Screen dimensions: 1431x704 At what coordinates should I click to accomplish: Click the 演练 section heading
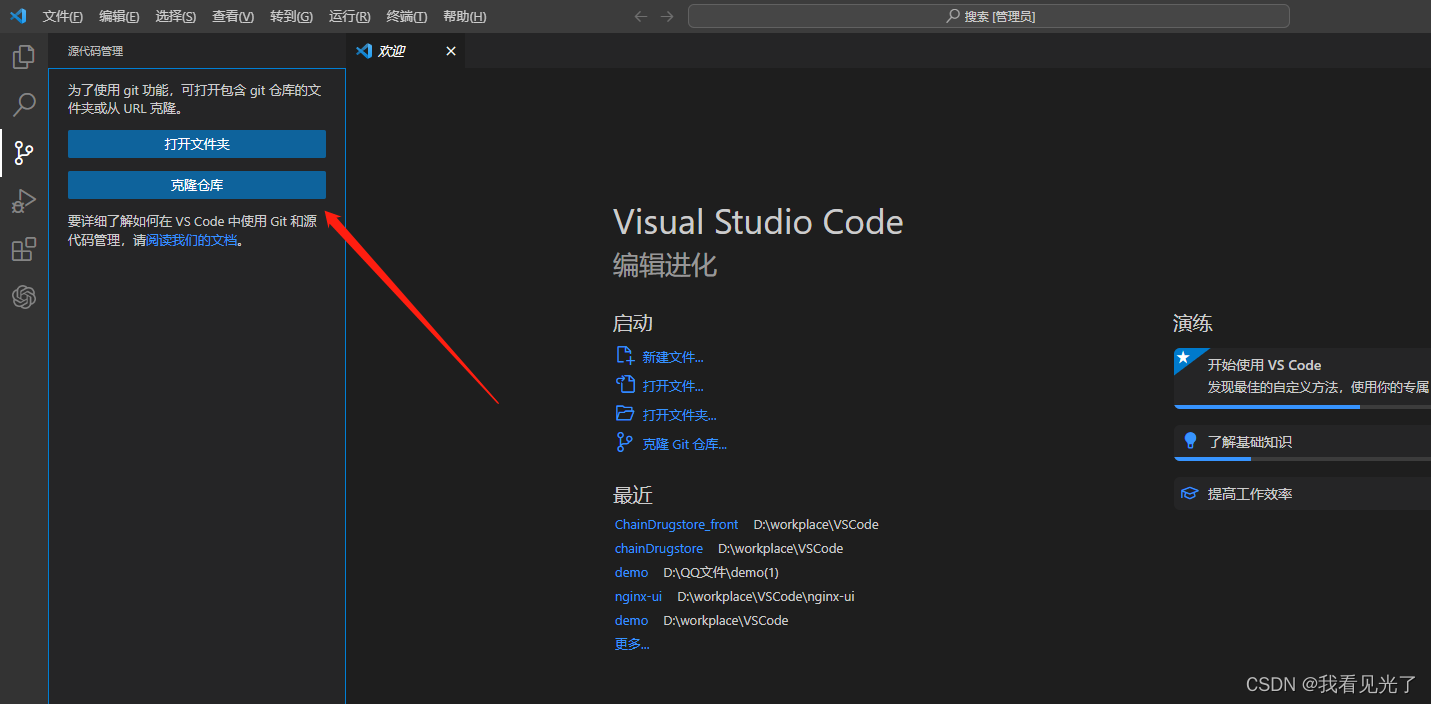tap(1193, 323)
